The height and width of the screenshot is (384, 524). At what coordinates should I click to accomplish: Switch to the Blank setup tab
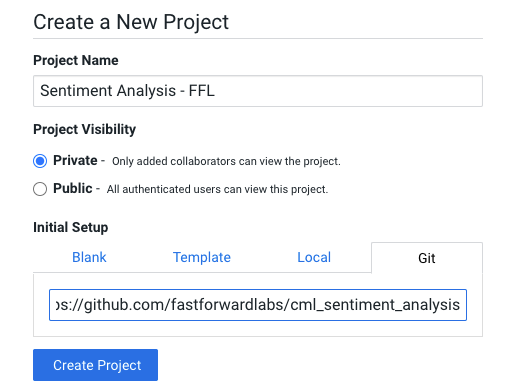(89, 257)
